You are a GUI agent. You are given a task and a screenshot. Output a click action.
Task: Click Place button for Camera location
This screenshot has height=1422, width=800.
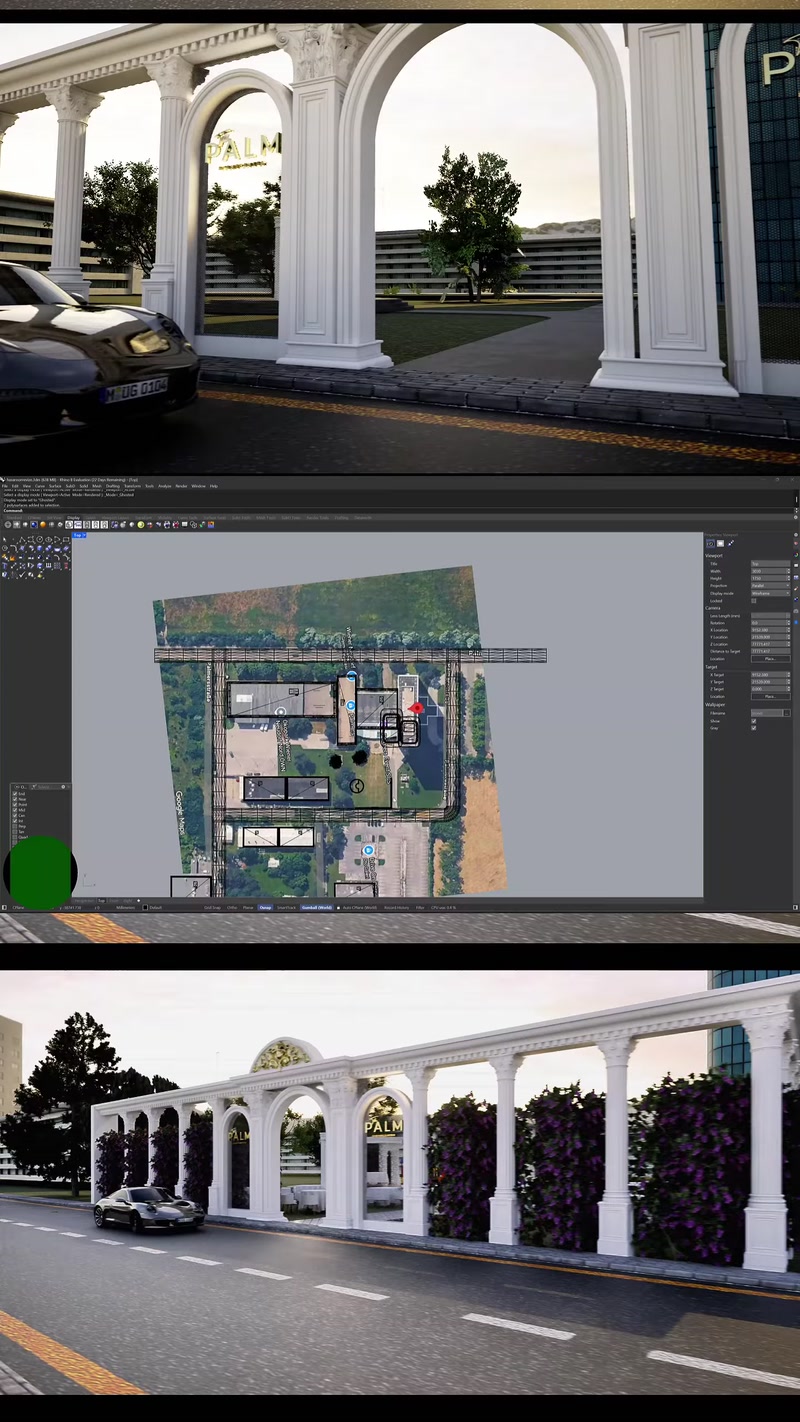(770, 659)
